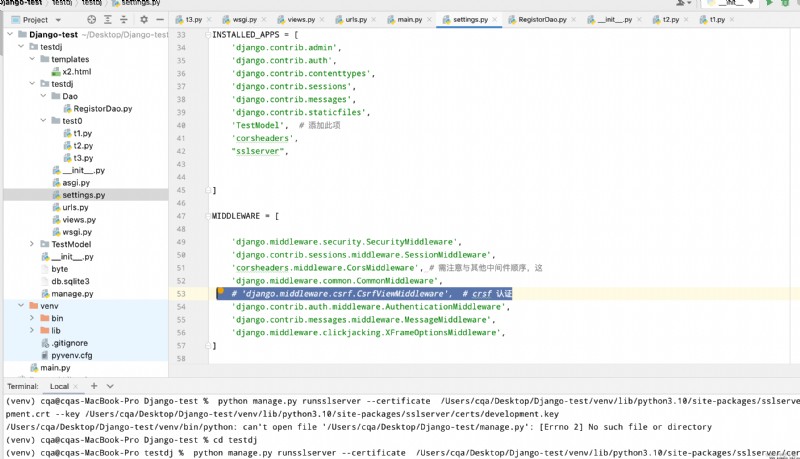Select the Local terminal tab
800x459 pixels.
pyautogui.click(x=59, y=387)
